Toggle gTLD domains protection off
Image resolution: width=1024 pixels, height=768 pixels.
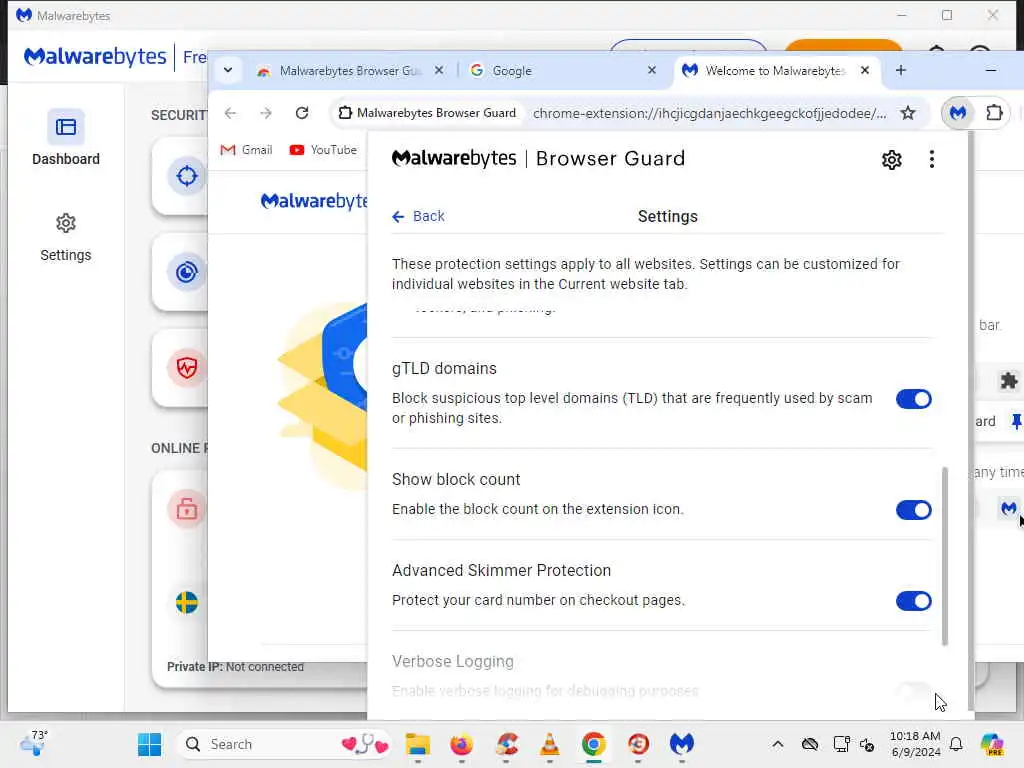913,399
